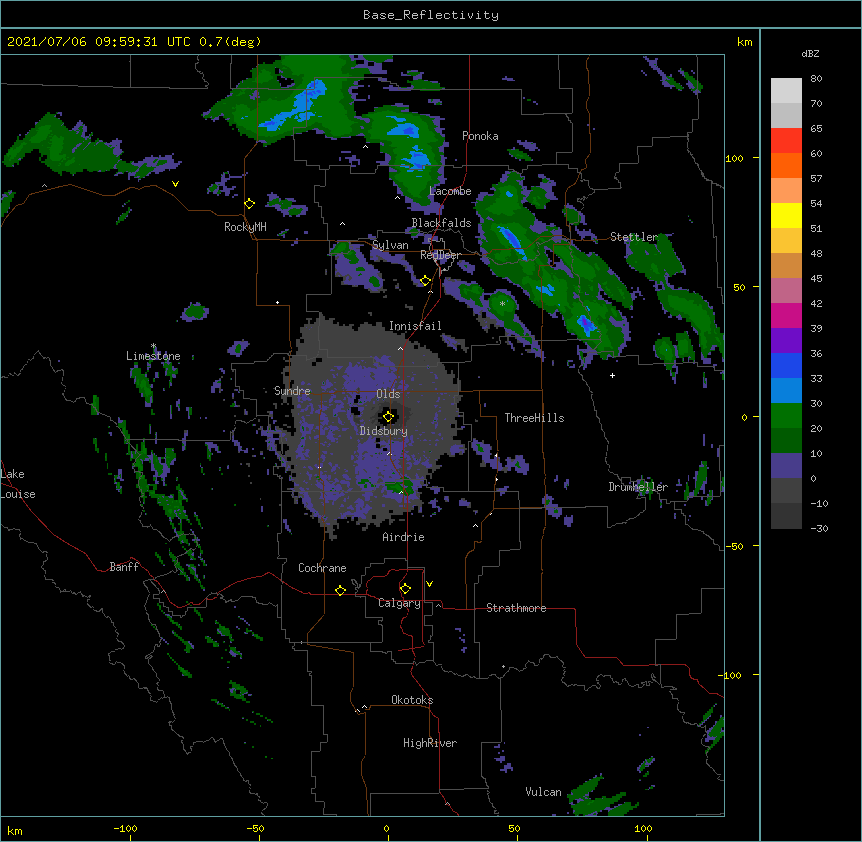Click the radar site diamond marker above Didsbury
862x842 pixels.
point(388,417)
